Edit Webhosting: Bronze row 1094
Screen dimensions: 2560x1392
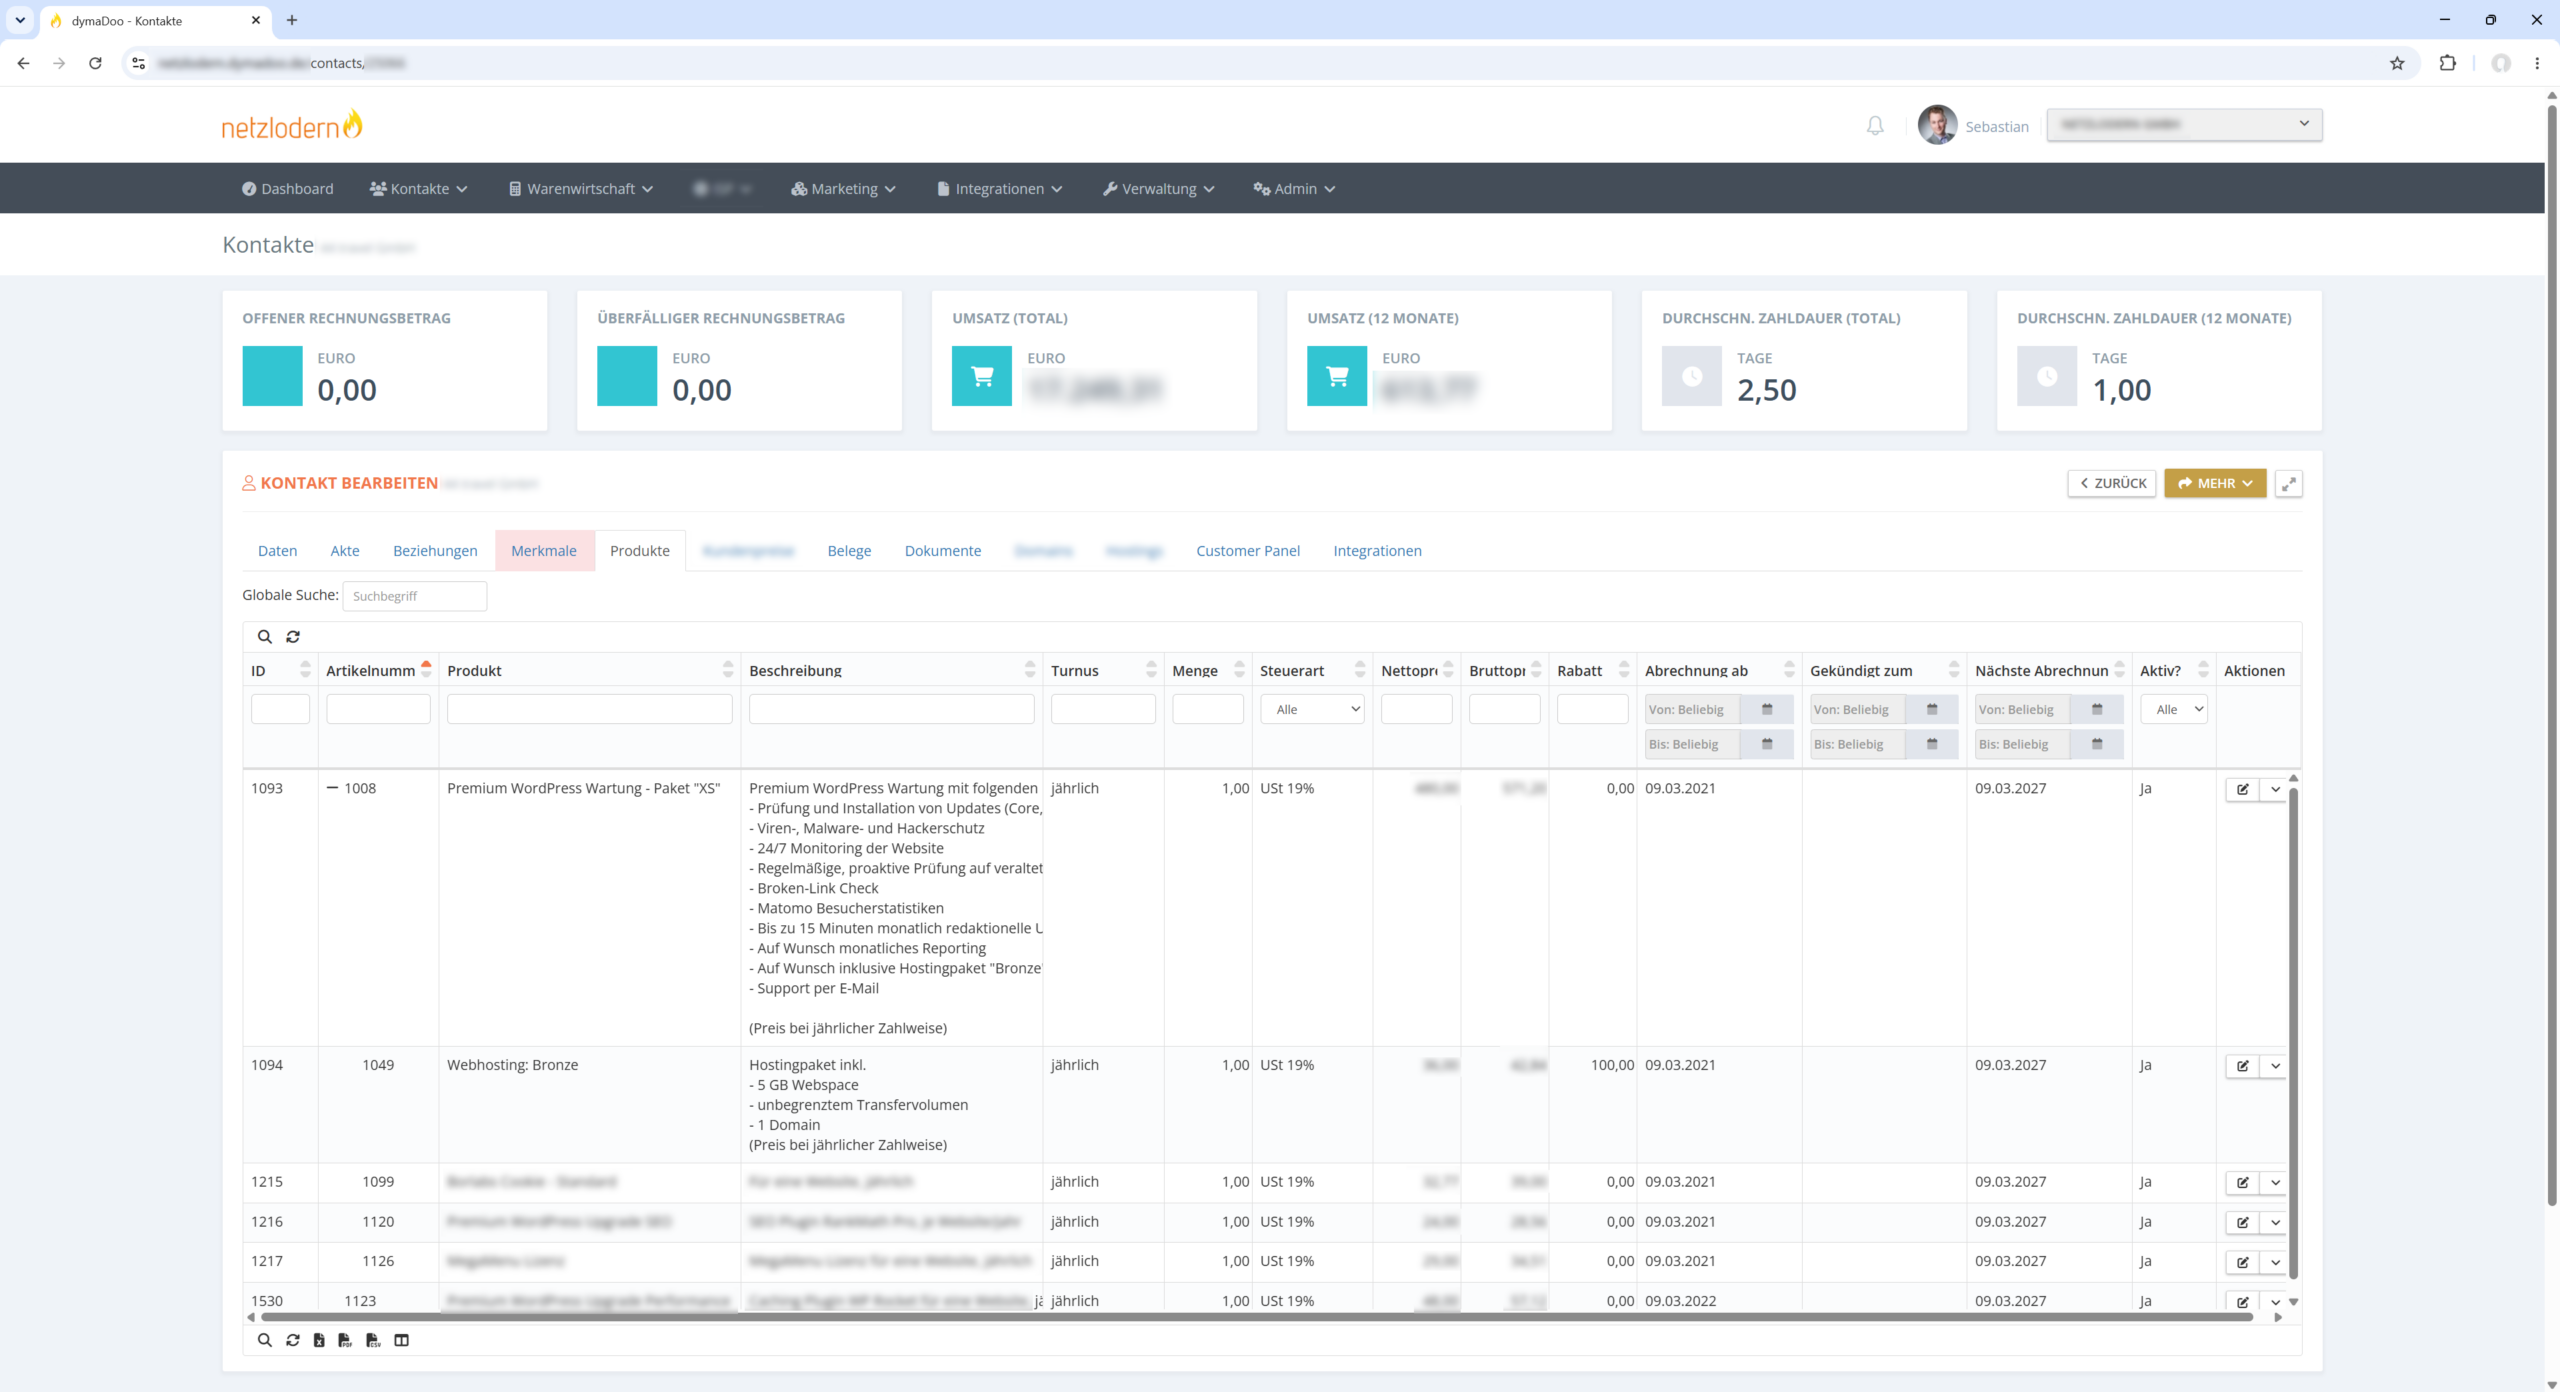pyautogui.click(x=2242, y=1066)
